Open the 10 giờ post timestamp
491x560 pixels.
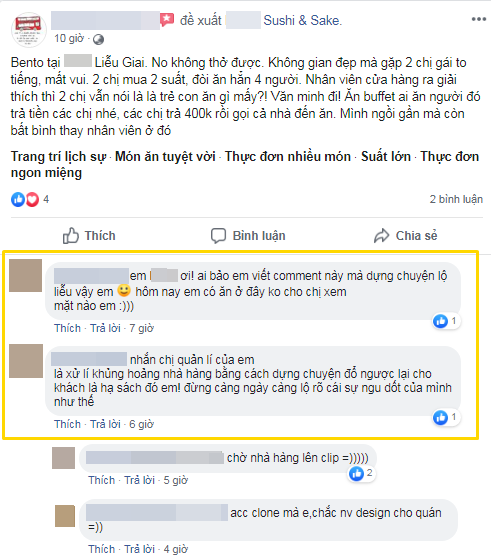pyautogui.click(x=69, y=38)
